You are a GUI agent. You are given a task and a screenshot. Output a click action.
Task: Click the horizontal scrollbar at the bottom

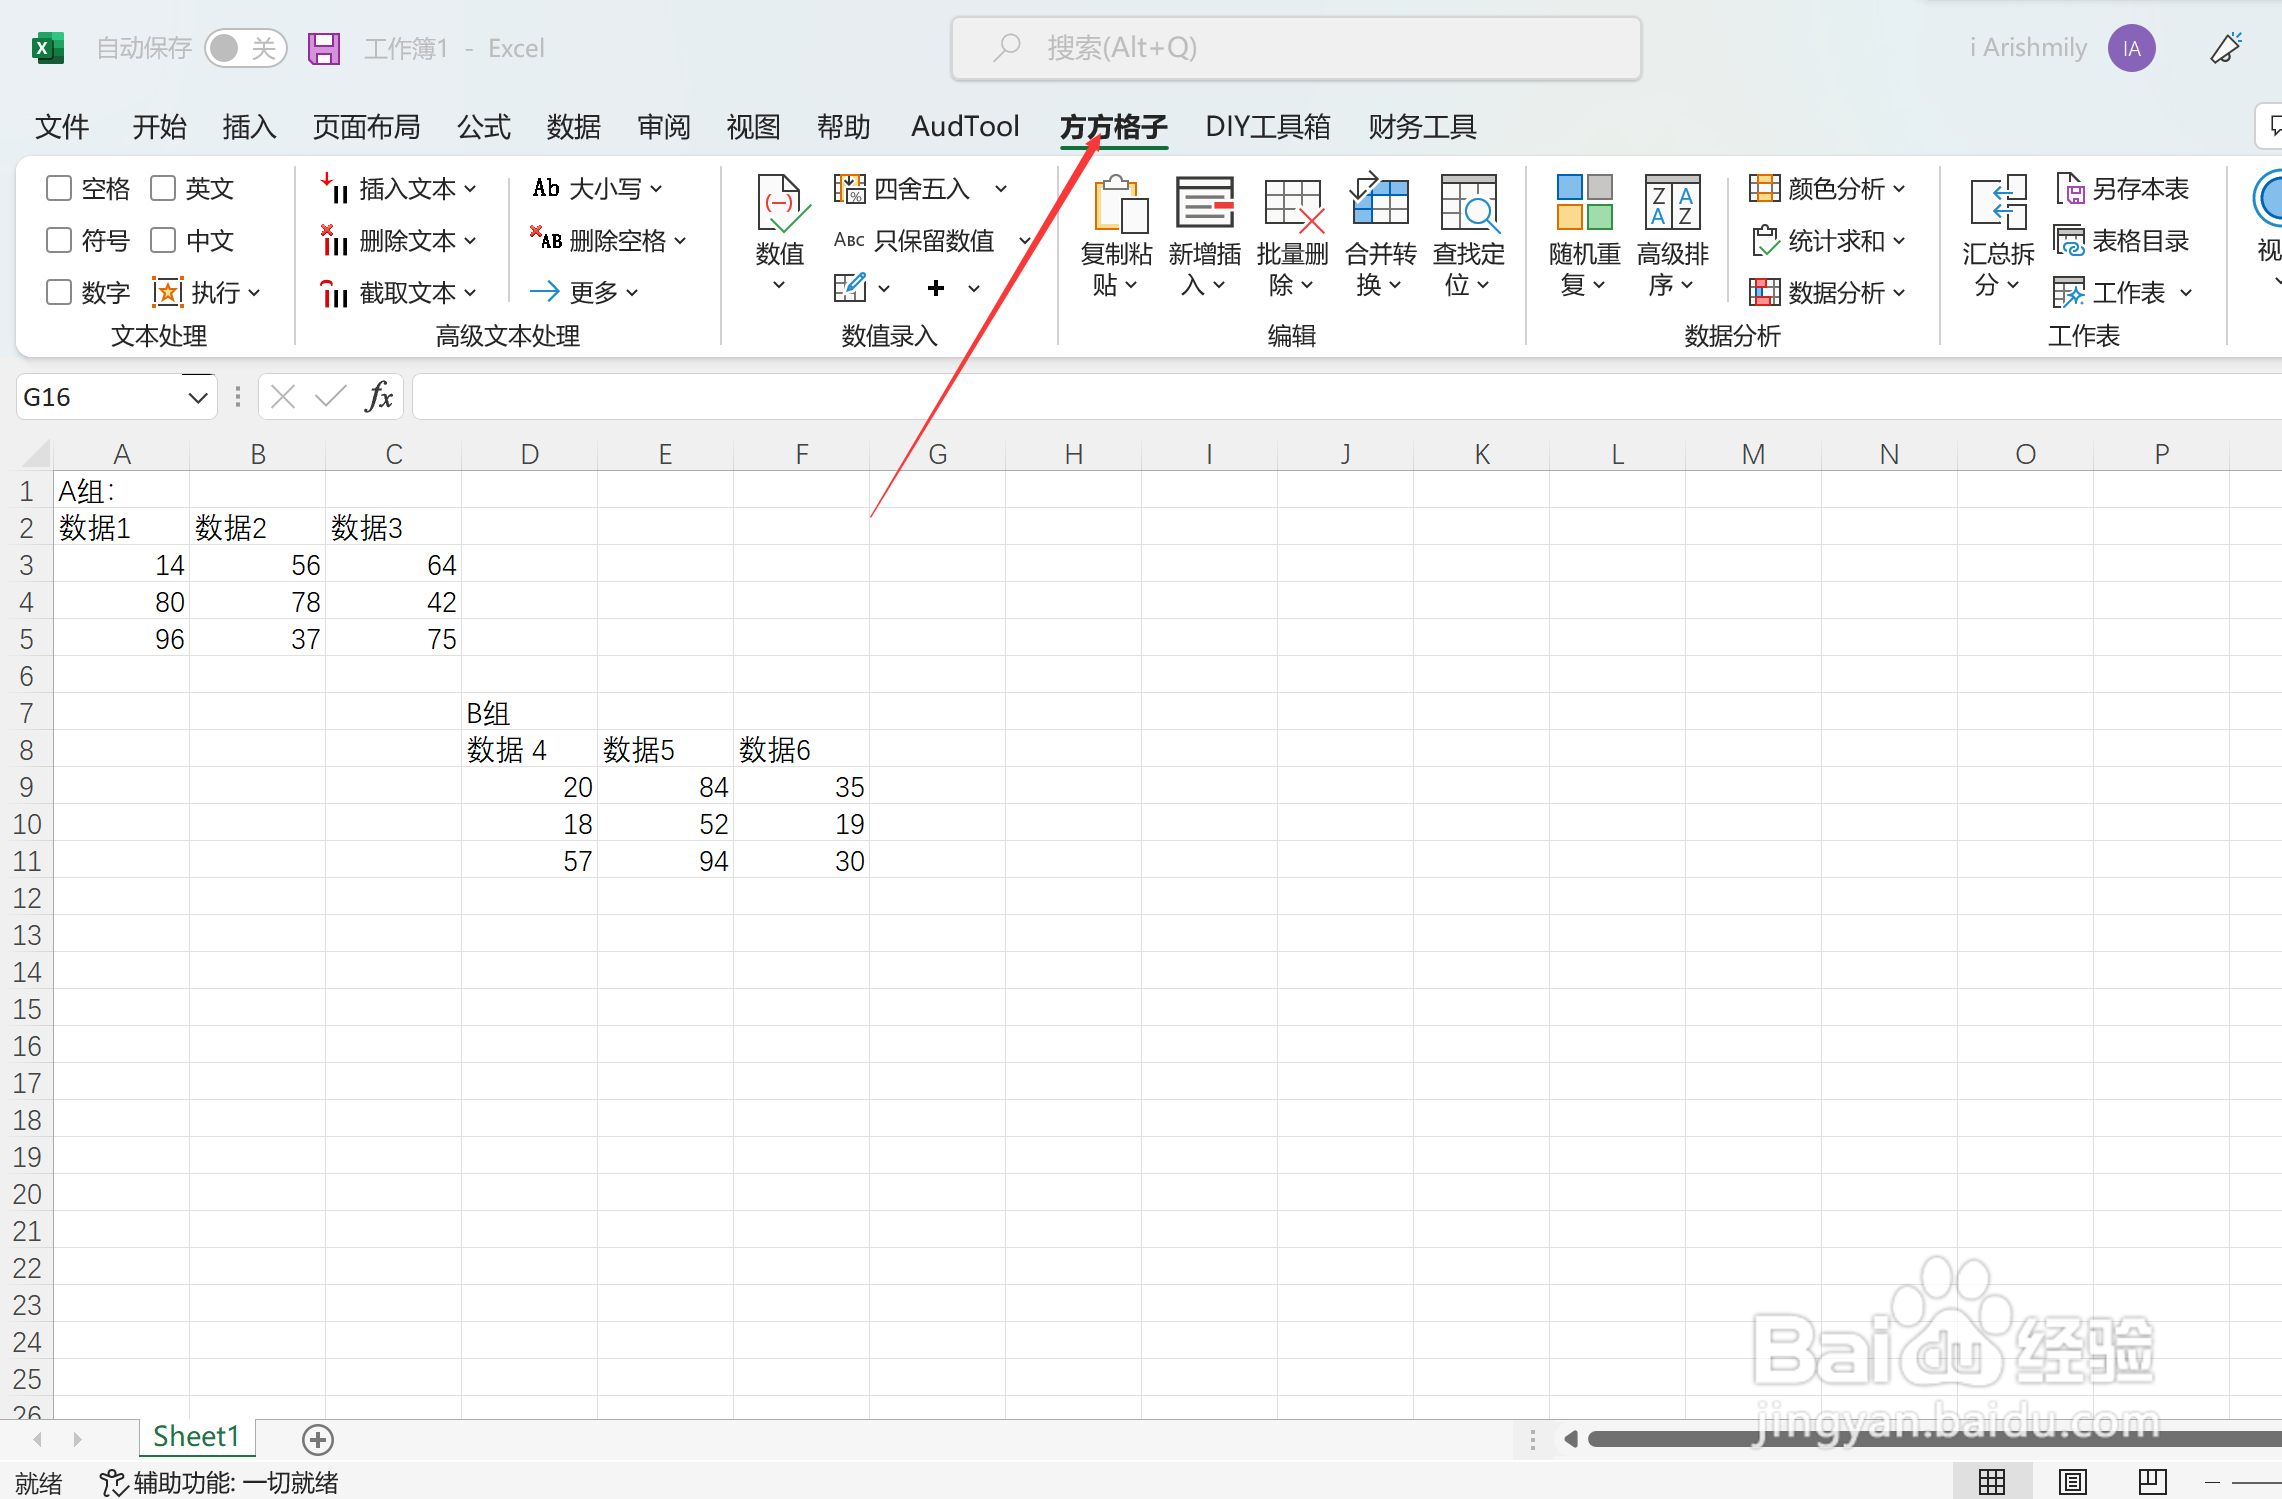1900,1439
